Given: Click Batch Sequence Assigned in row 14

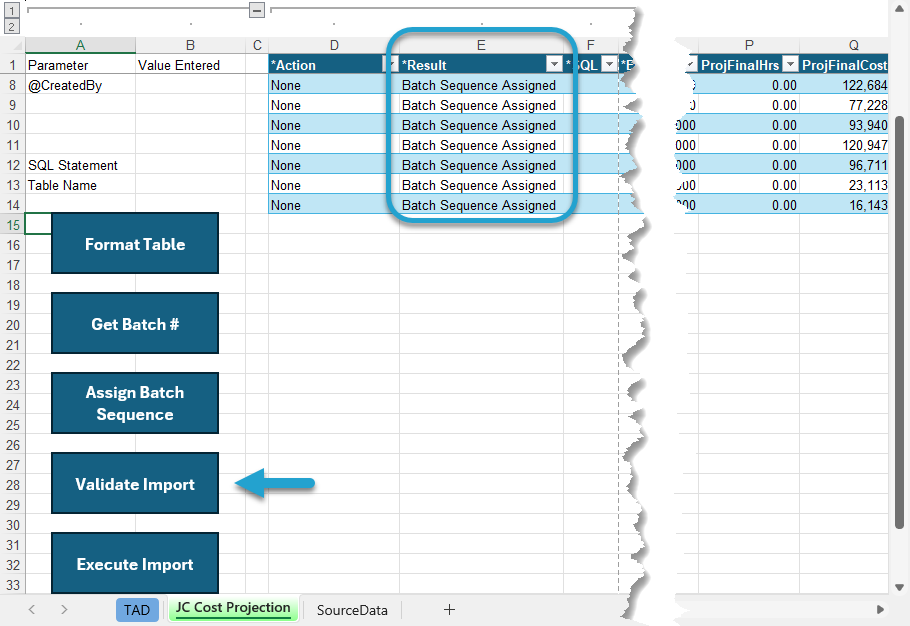Looking at the screenshot, I should [x=481, y=205].
